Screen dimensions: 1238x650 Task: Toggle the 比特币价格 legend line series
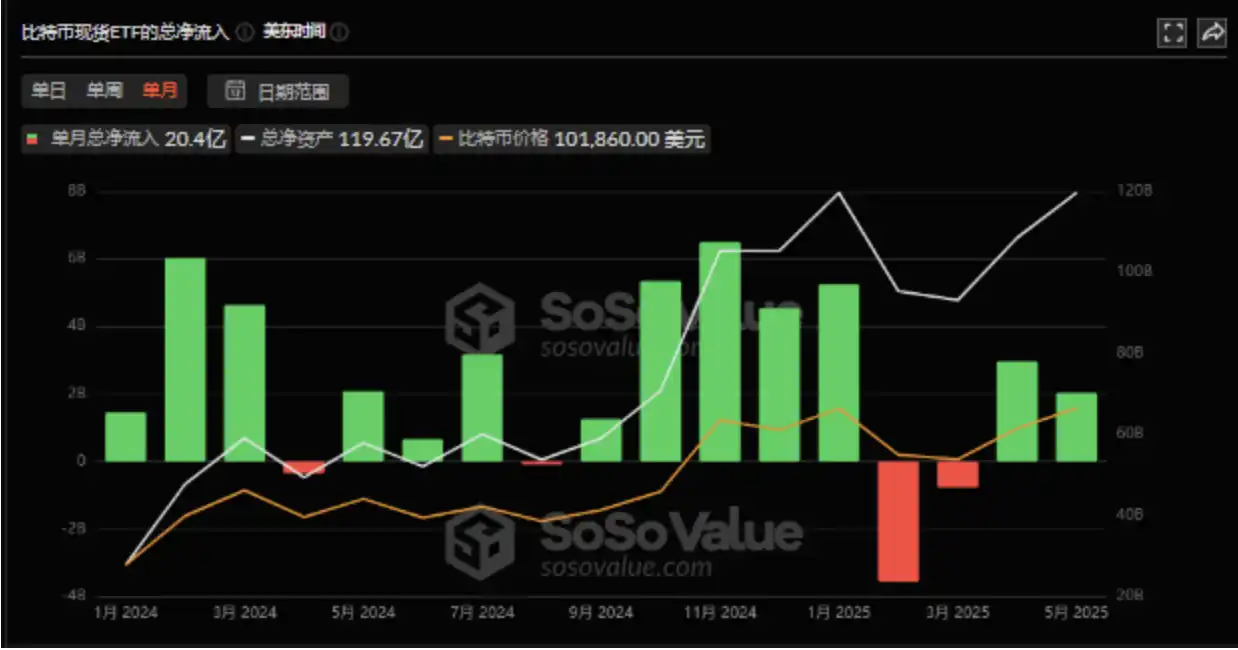[x=572, y=140]
